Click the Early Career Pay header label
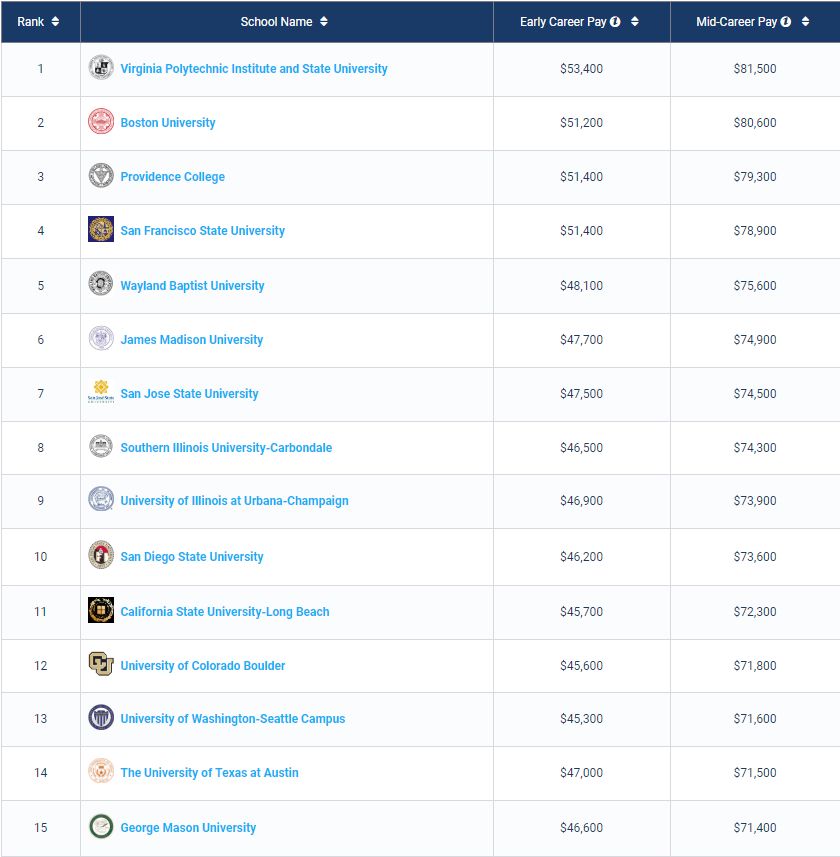840x857 pixels. click(x=563, y=22)
